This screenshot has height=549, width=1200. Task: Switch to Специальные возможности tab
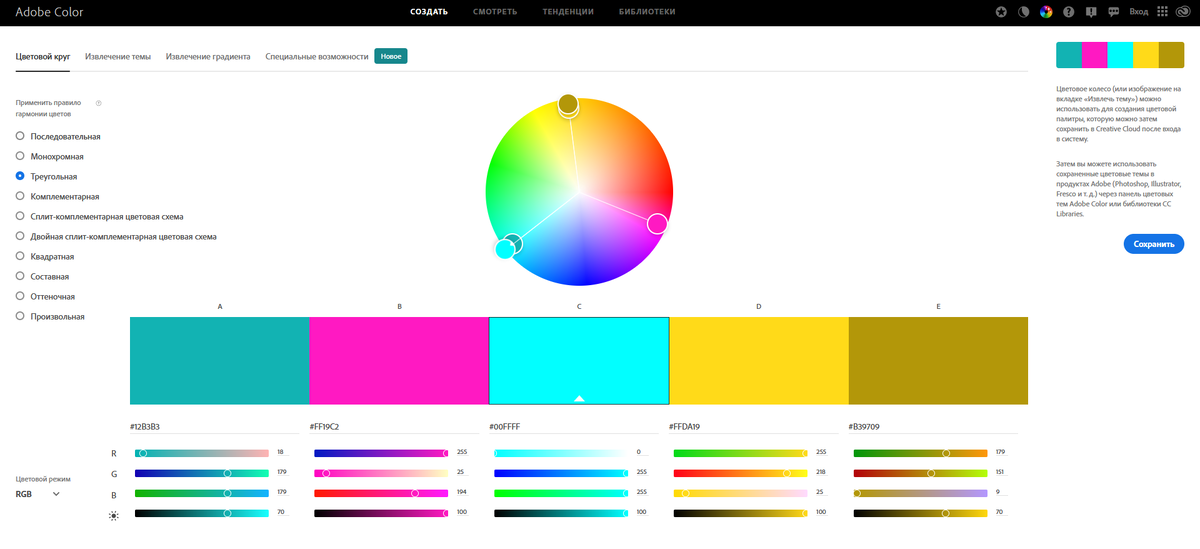click(317, 57)
